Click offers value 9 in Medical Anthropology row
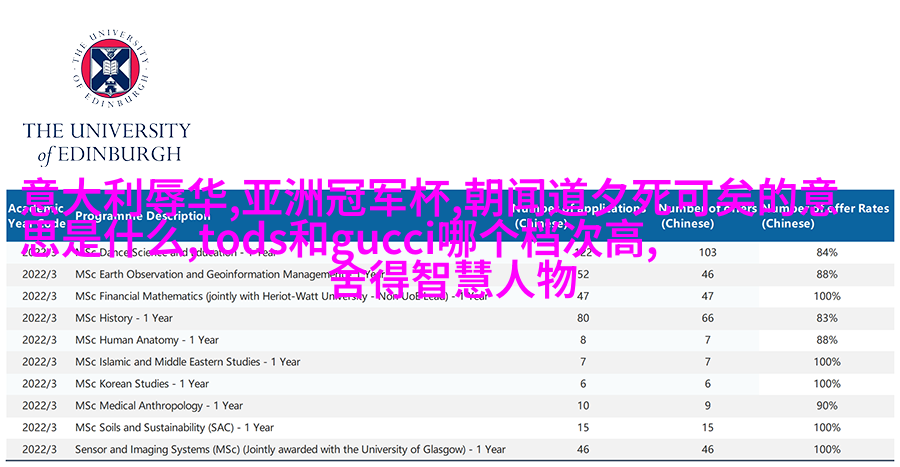Image resolution: width=900 pixels, height=467 pixels. tap(708, 406)
